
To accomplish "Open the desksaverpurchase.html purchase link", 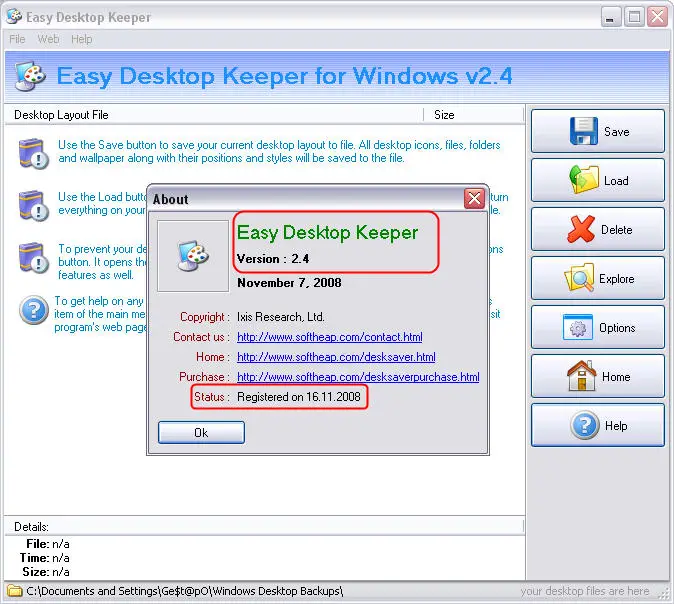I will pos(358,377).
